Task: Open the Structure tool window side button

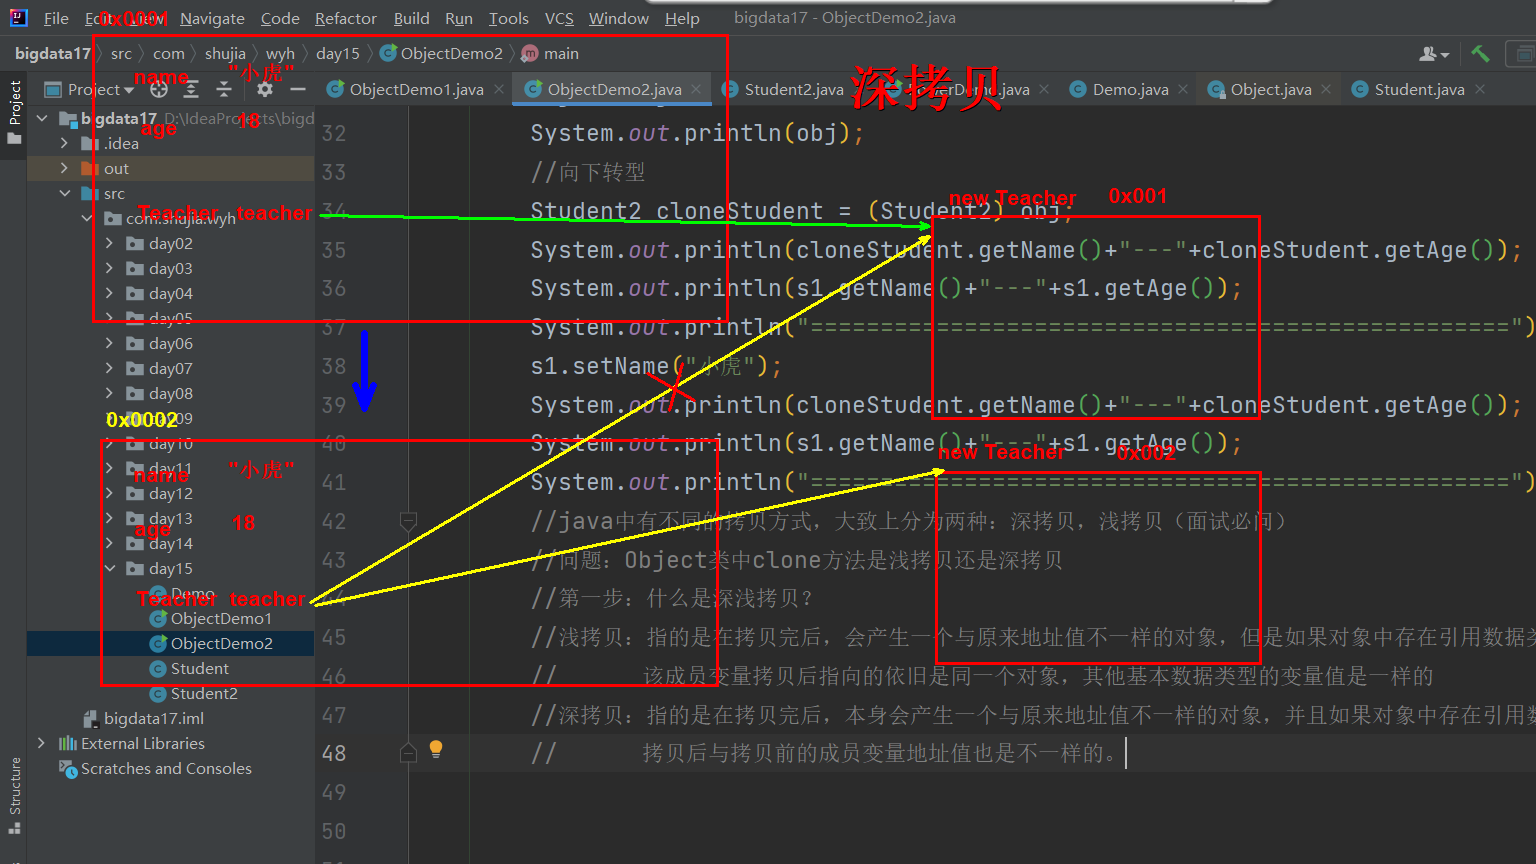Action: point(14,796)
